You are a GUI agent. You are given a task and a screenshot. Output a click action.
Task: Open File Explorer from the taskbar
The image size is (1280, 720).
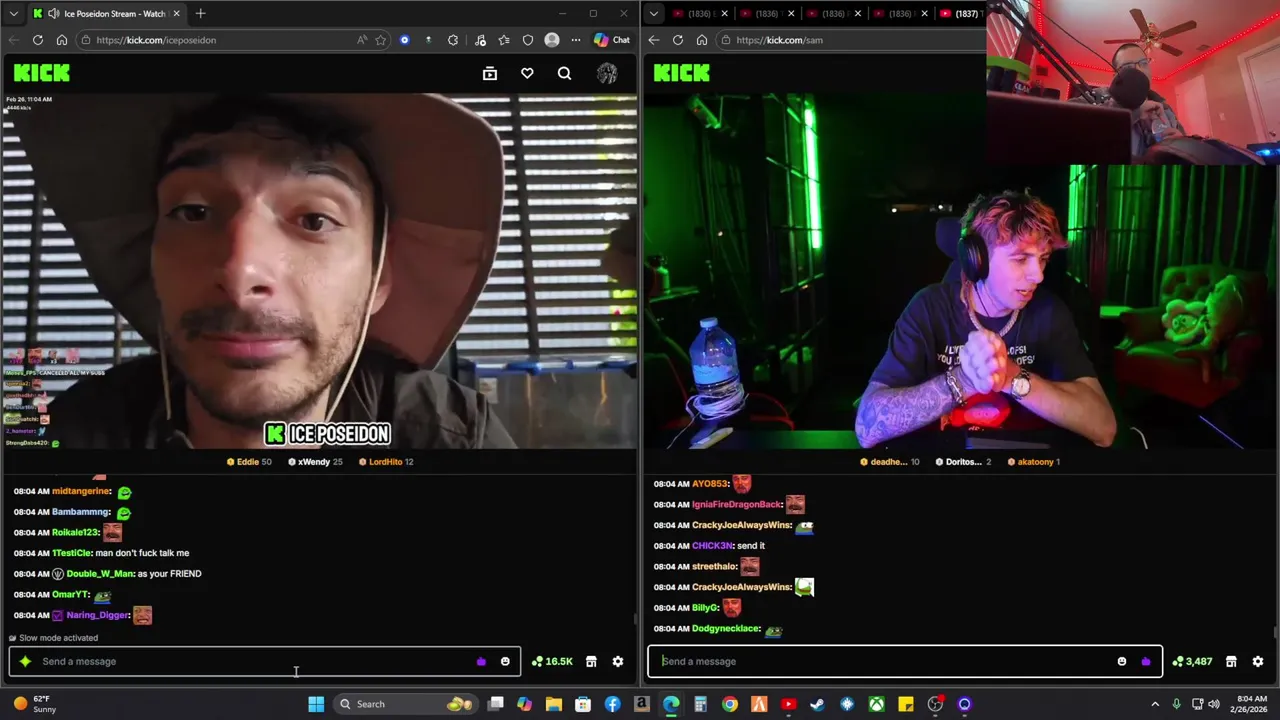(553, 704)
